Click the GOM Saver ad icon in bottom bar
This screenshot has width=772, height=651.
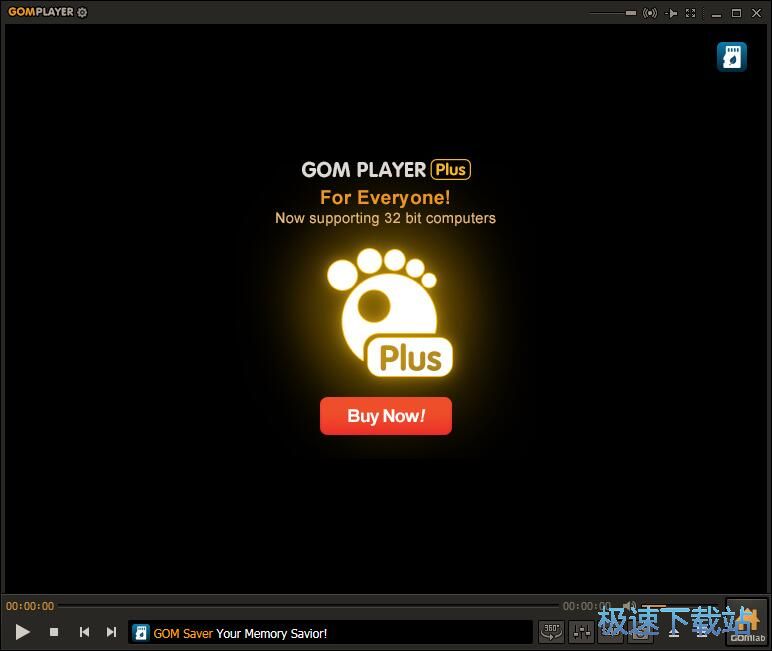pos(141,633)
